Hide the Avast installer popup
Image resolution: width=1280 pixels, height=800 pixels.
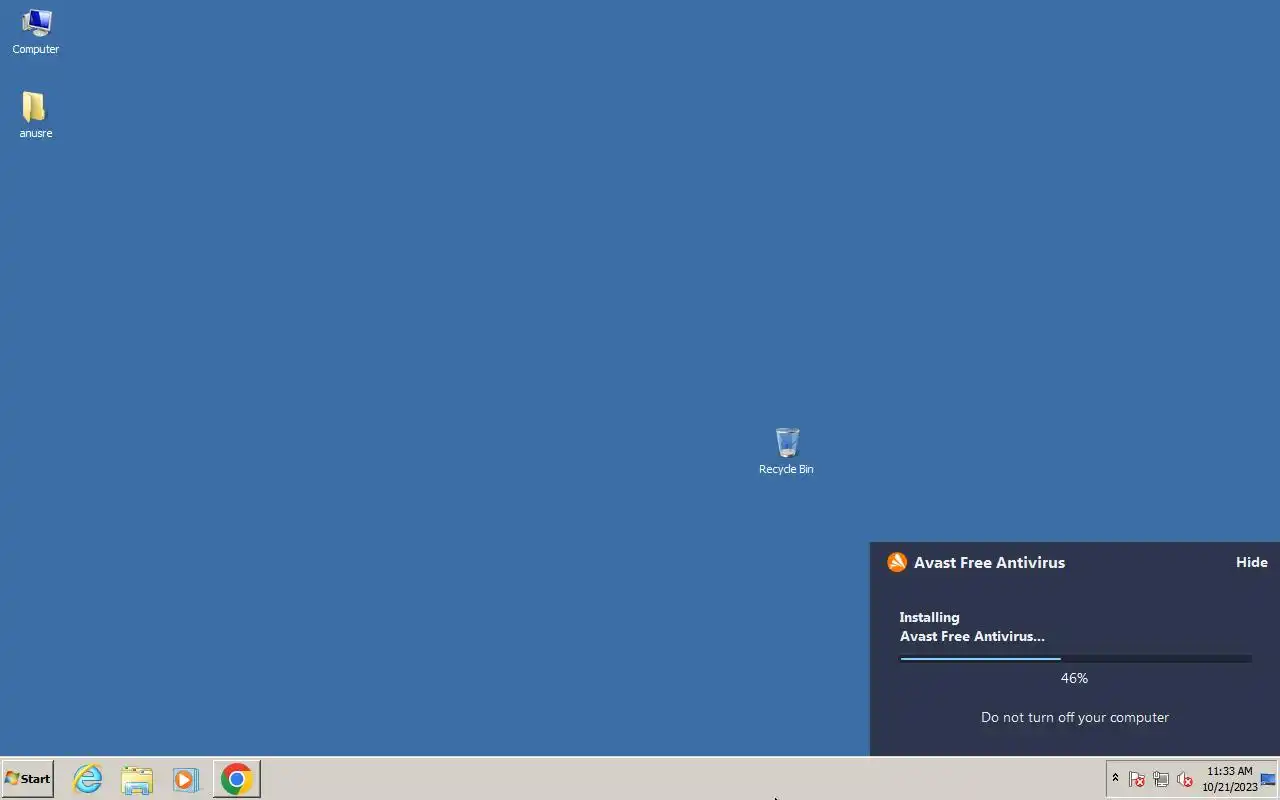pos(1251,562)
